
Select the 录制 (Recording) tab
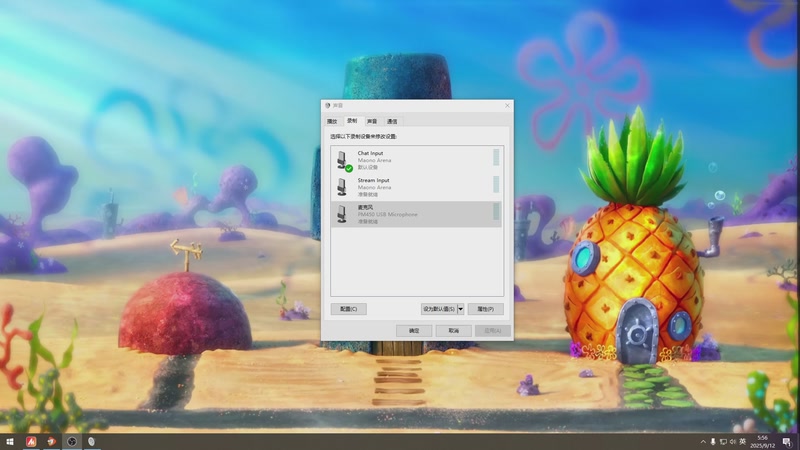point(352,120)
